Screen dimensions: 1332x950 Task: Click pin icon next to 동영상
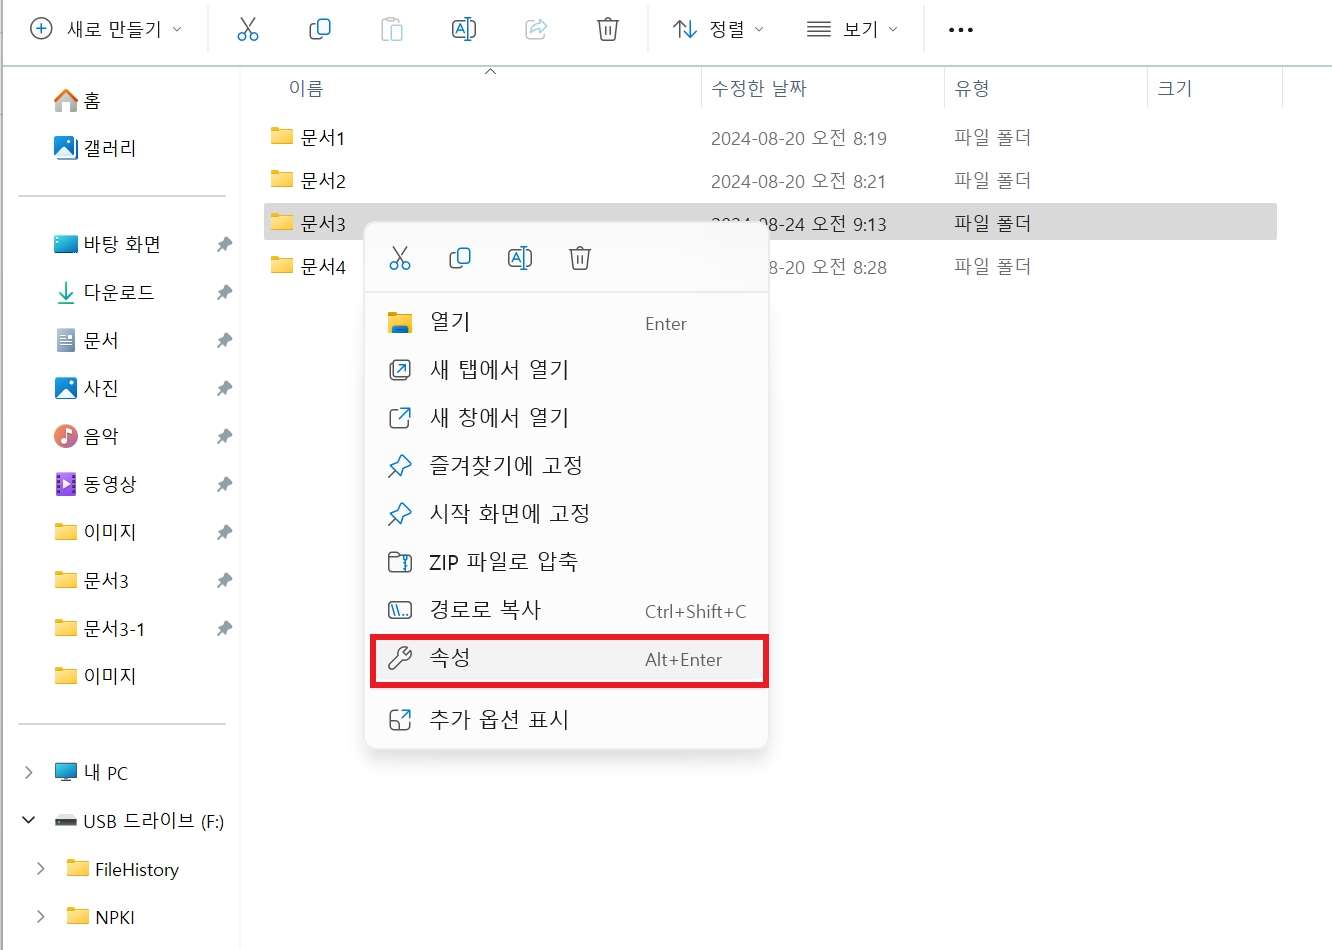point(224,484)
